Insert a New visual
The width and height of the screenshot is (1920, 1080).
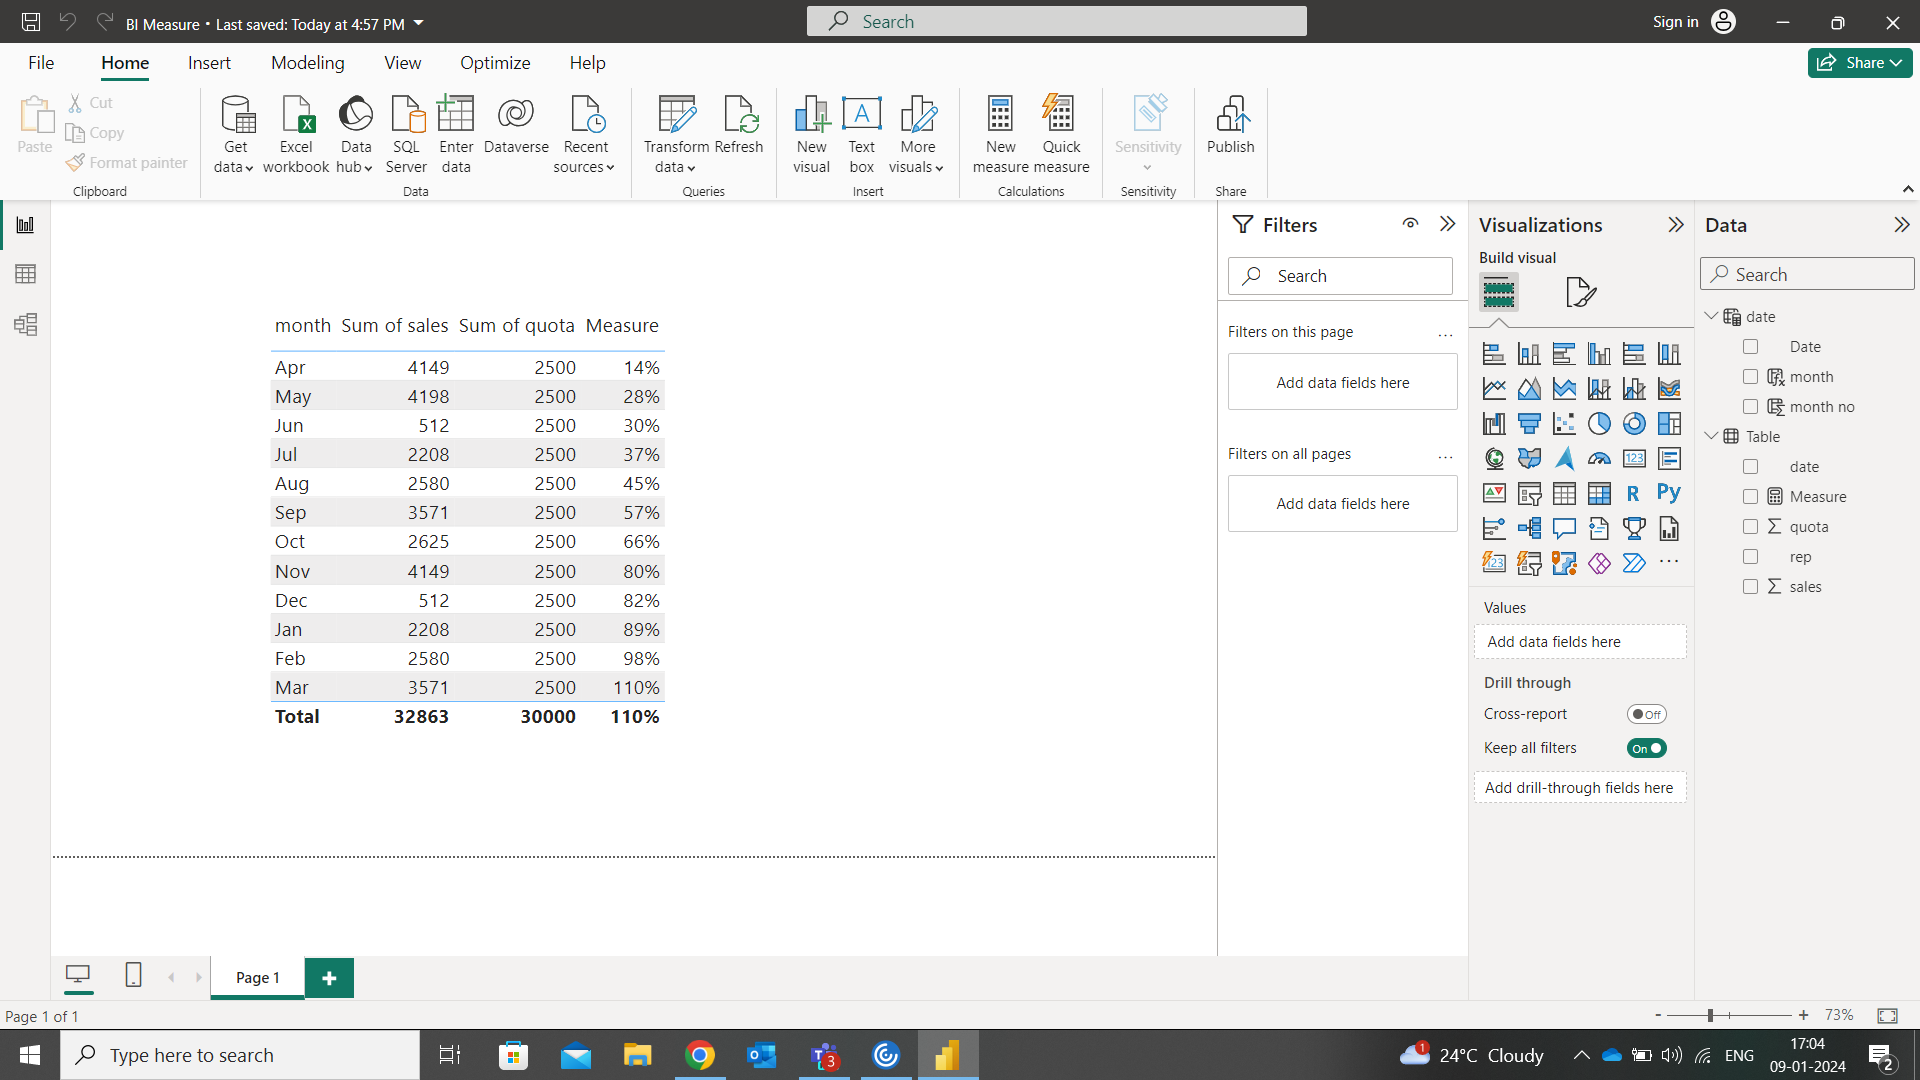[x=812, y=134]
